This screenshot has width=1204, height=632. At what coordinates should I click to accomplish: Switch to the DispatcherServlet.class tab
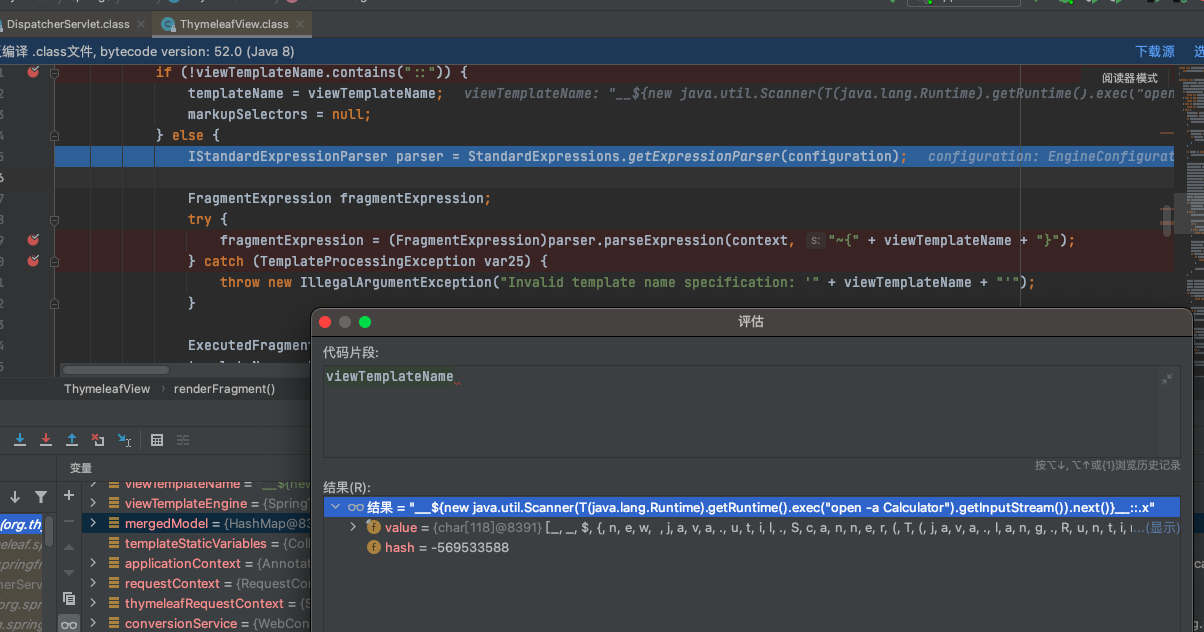point(68,24)
